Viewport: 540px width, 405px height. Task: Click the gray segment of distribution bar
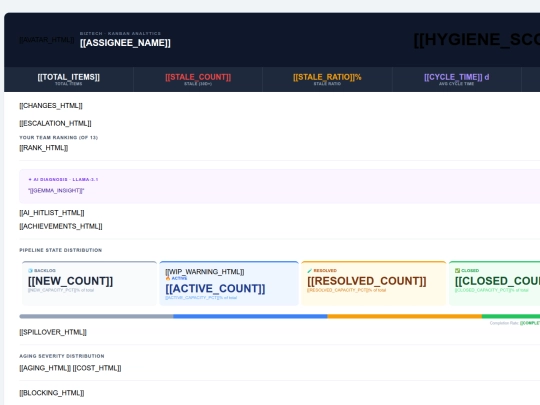(96, 316)
